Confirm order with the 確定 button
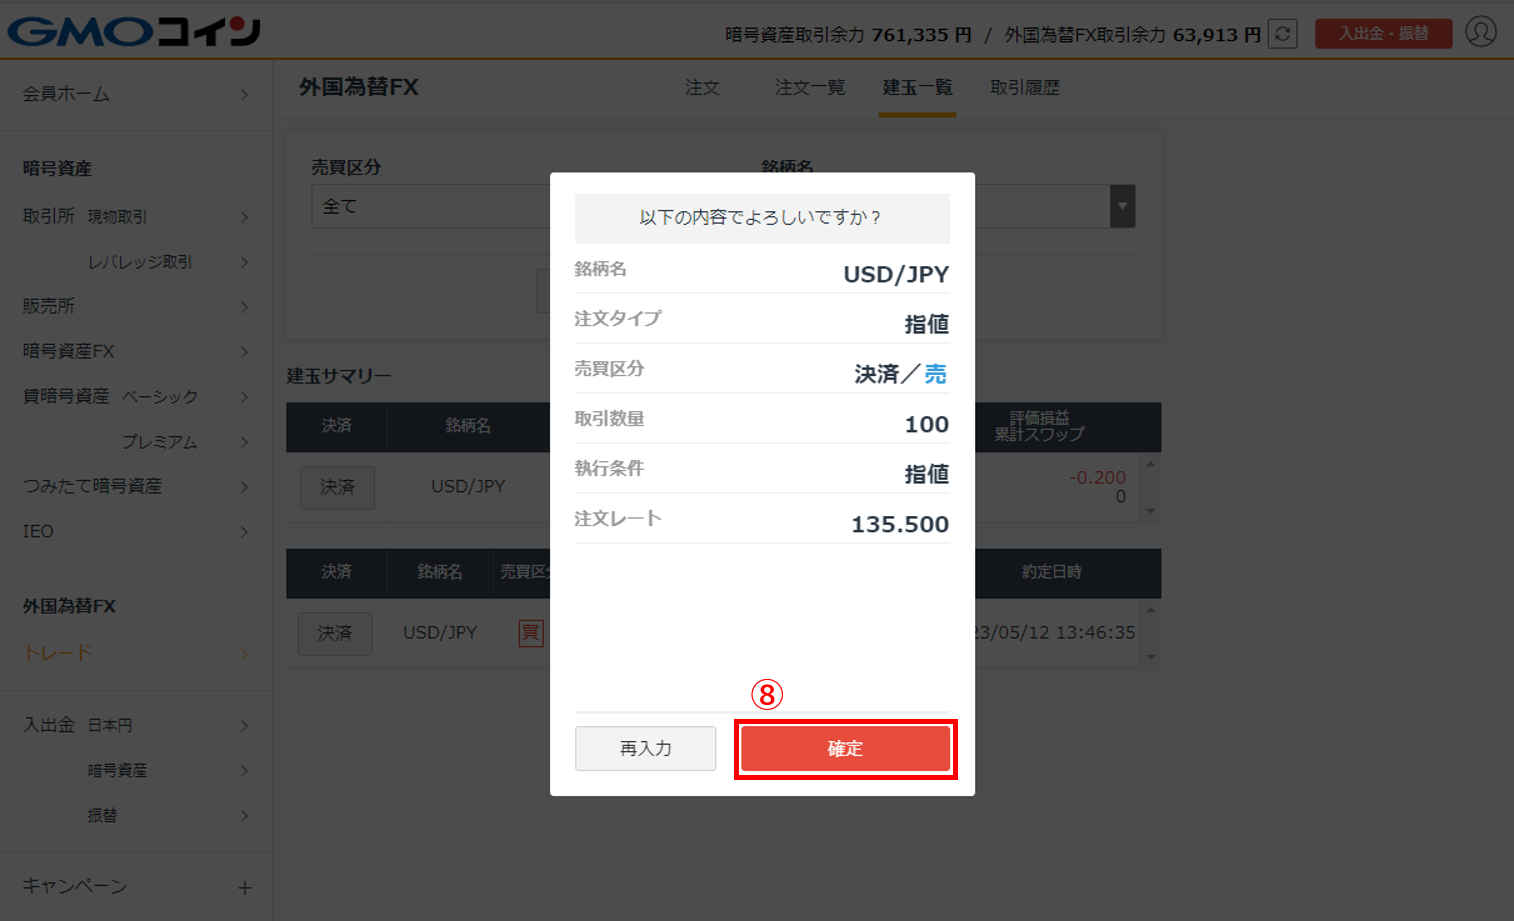This screenshot has width=1514, height=921. tap(845, 749)
